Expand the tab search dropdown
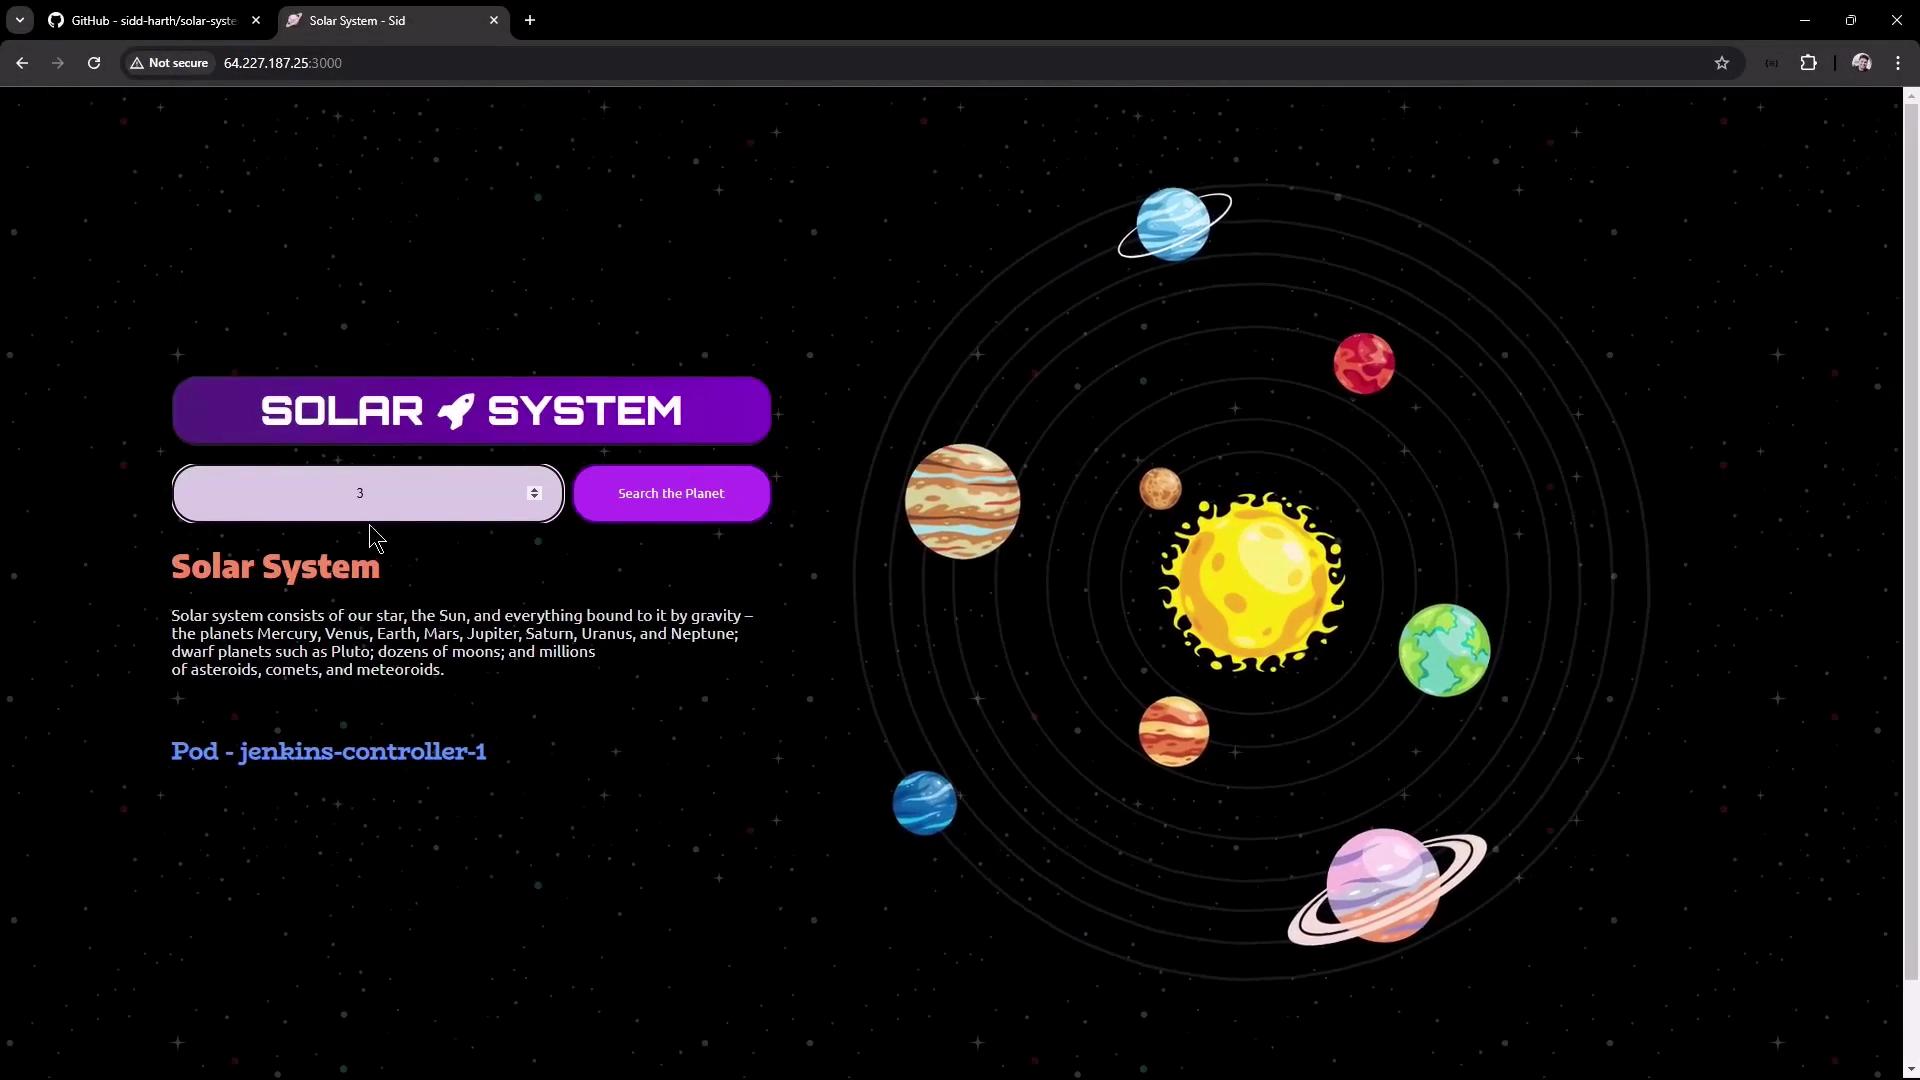The height and width of the screenshot is (1080, 1920). pos(19,20)
